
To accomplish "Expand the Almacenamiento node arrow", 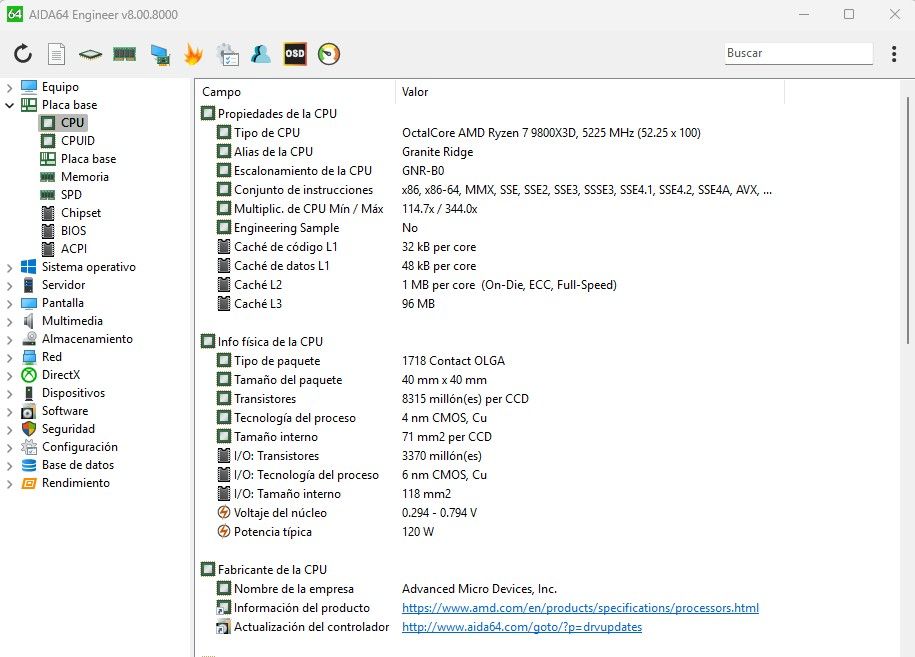I will click(9, 340).
